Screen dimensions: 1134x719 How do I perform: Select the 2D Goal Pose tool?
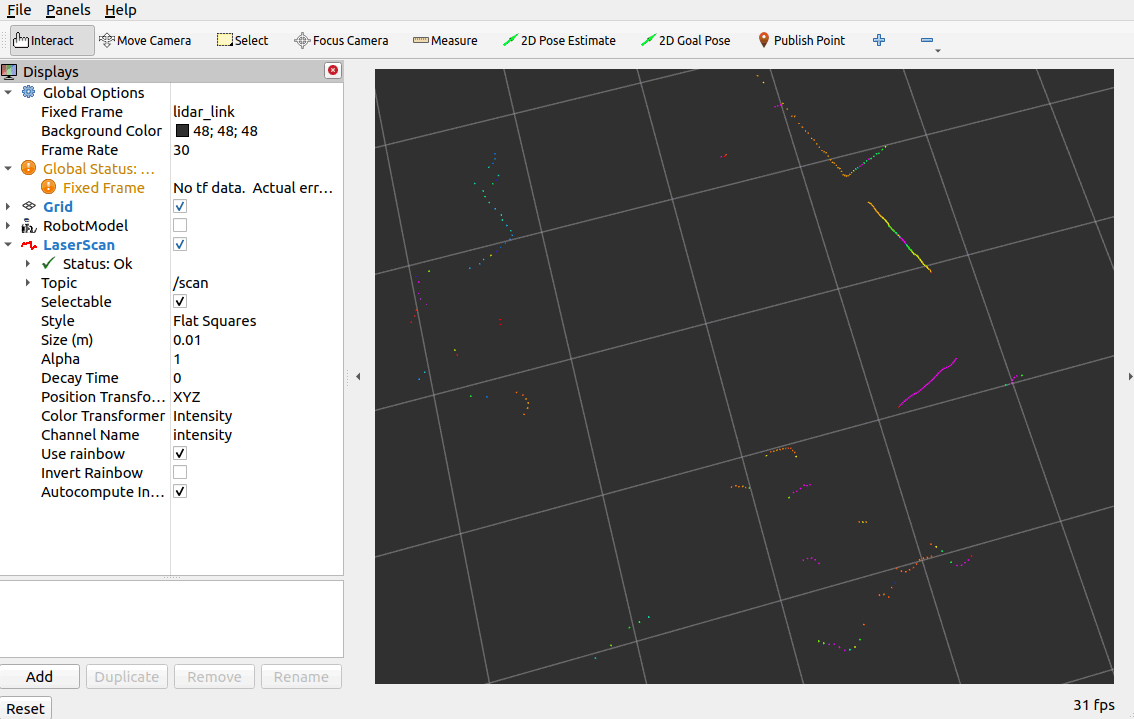point(686,41)
